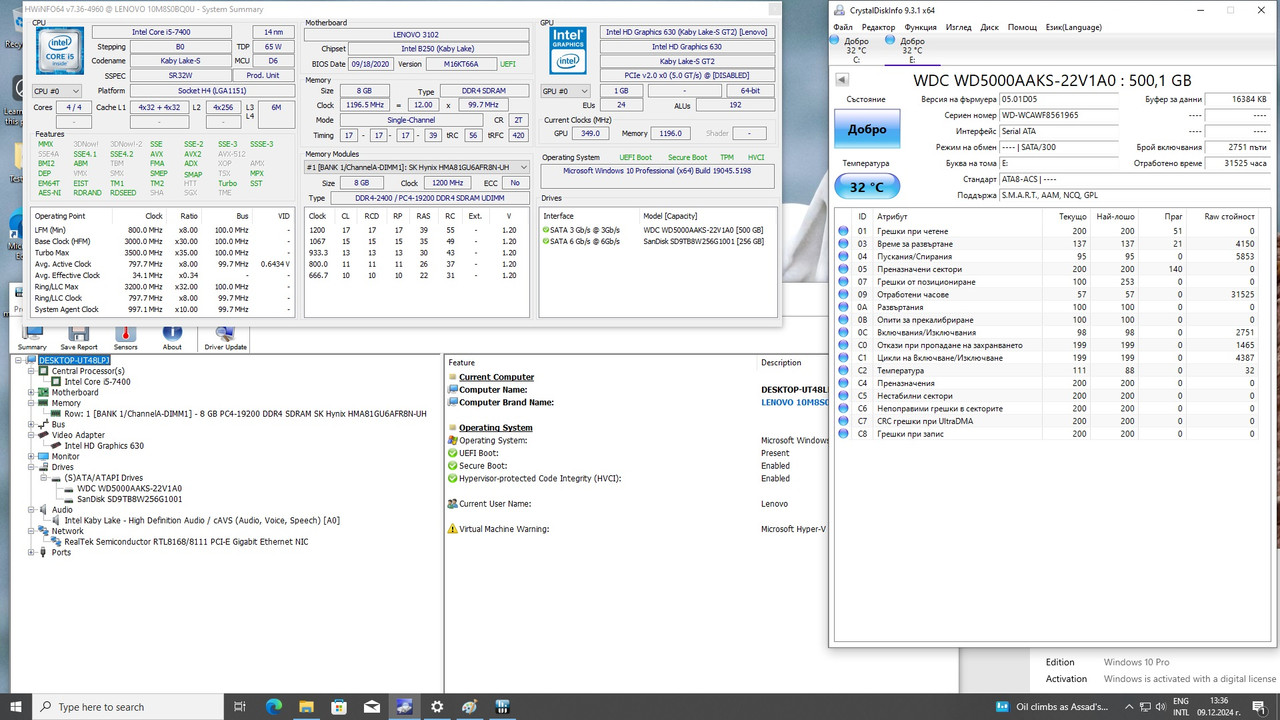The image size is (1280, 720).
Task: Click the Добро health status button
Action: tap(867, 129)
